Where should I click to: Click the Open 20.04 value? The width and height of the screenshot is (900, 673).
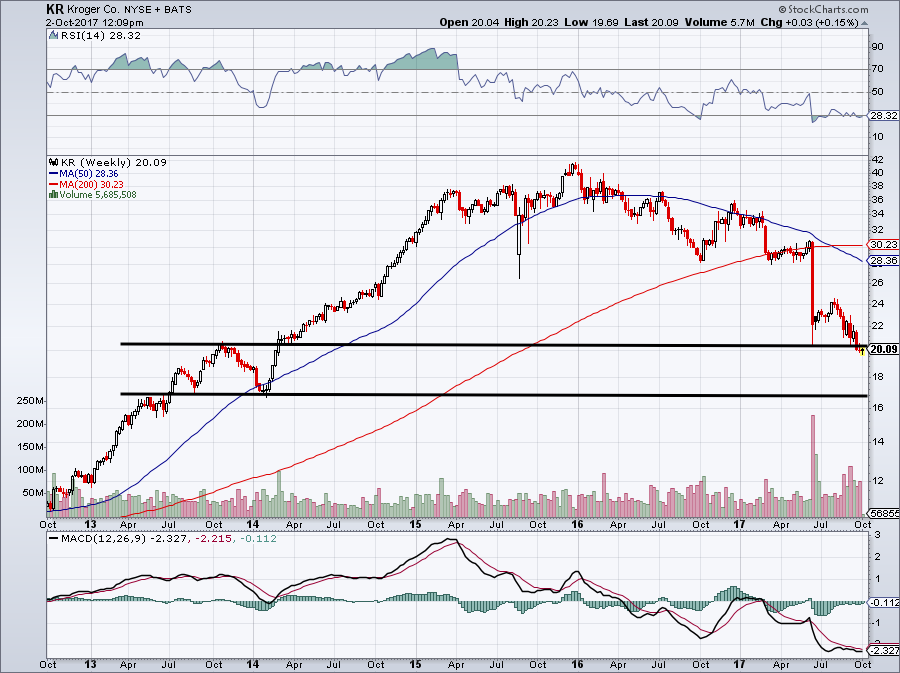470,22
